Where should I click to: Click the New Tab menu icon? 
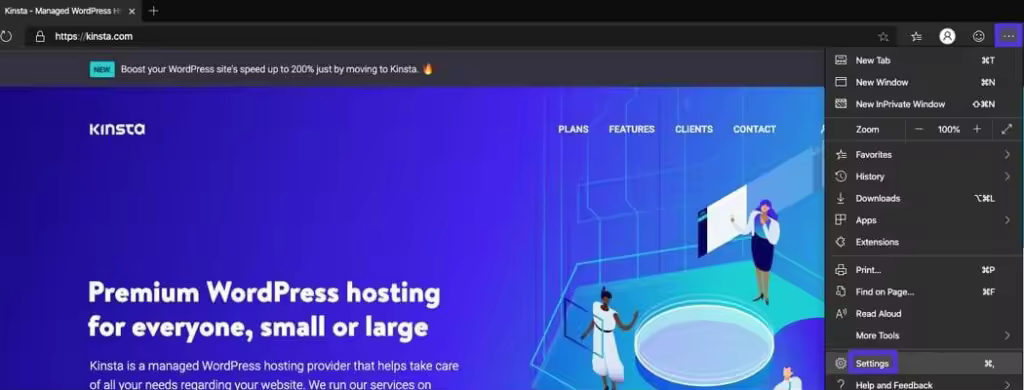pyautogui.click(x=841, y=60)
